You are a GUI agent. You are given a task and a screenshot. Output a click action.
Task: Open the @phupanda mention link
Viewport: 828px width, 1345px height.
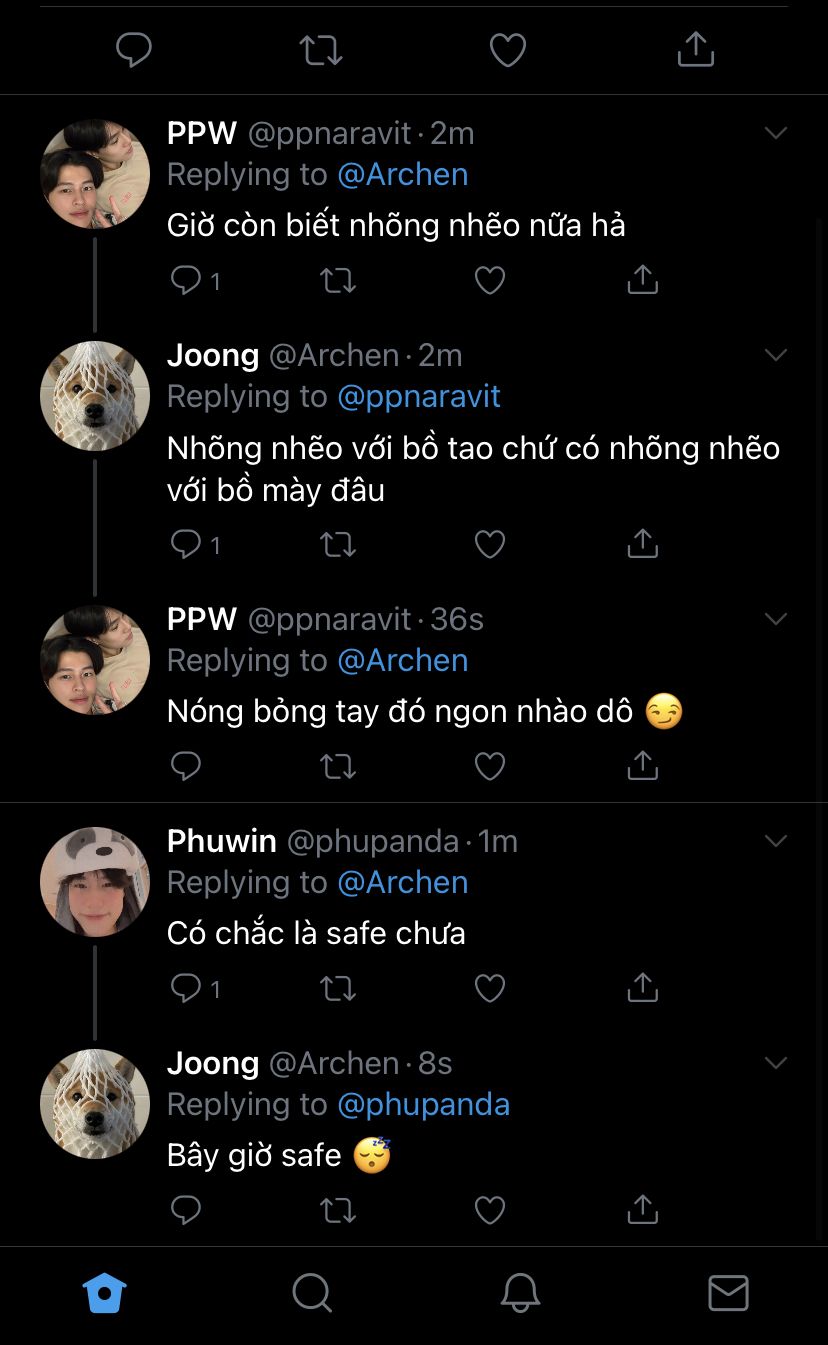[x=423, y=1104]
